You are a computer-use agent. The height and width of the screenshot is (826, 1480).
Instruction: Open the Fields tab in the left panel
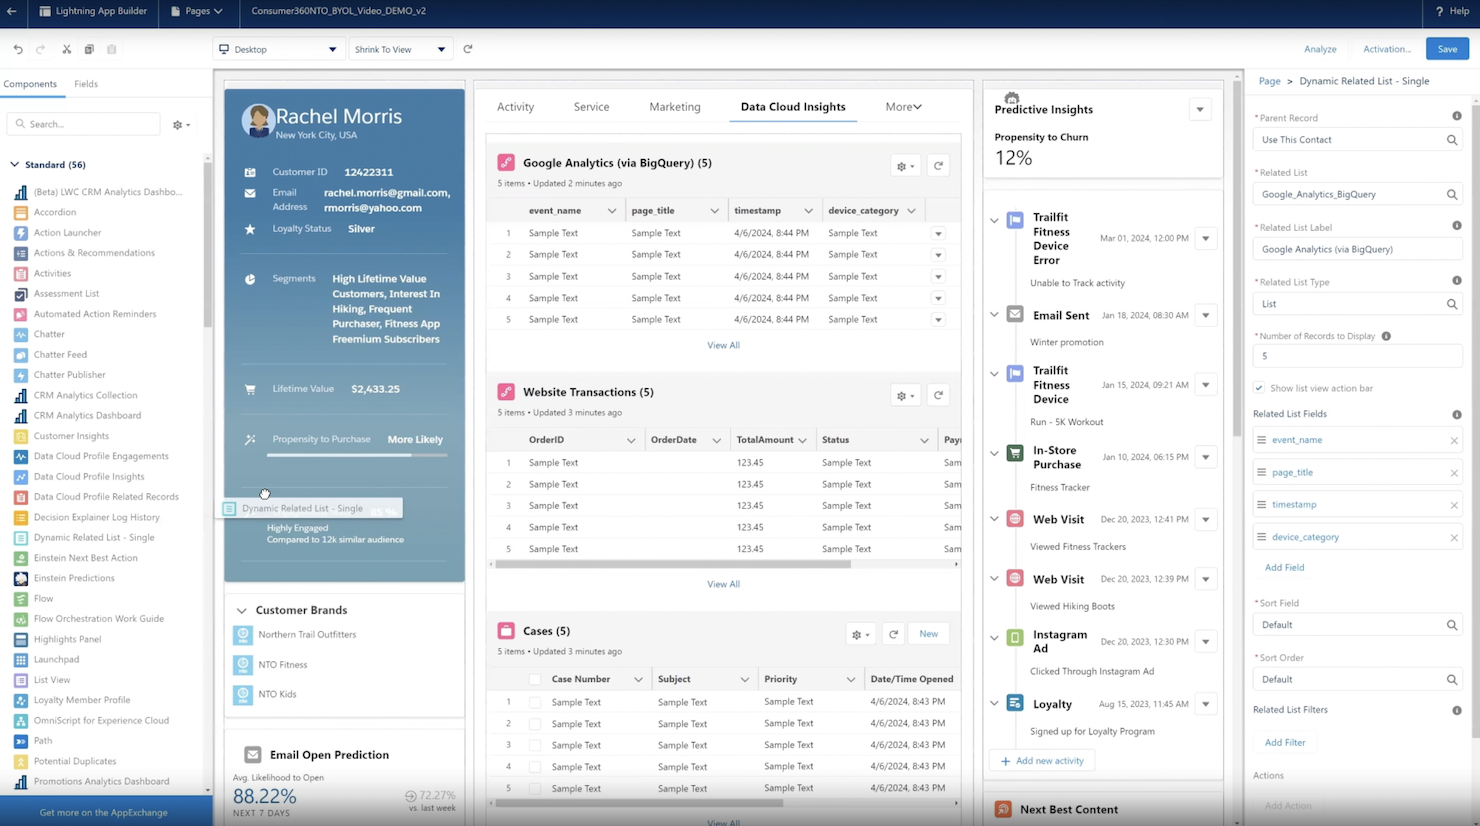coord(85,84)
